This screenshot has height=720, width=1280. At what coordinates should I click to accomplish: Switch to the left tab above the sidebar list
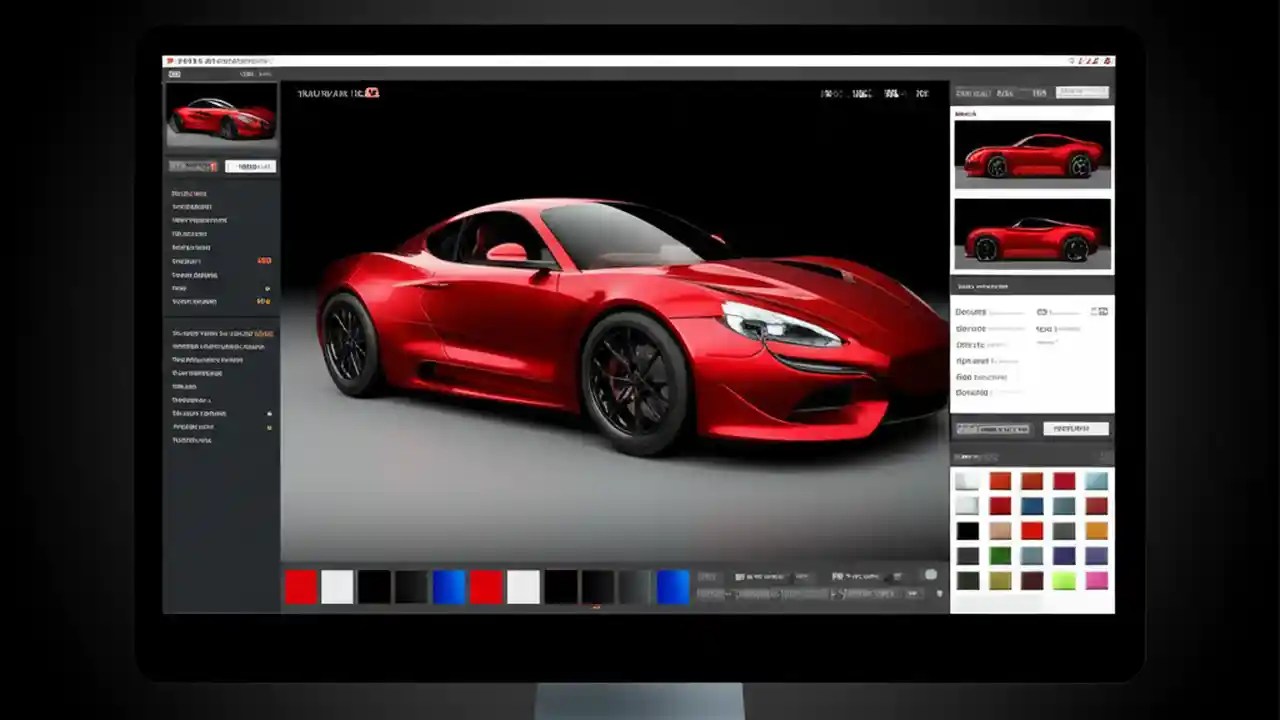coord(193,166)
